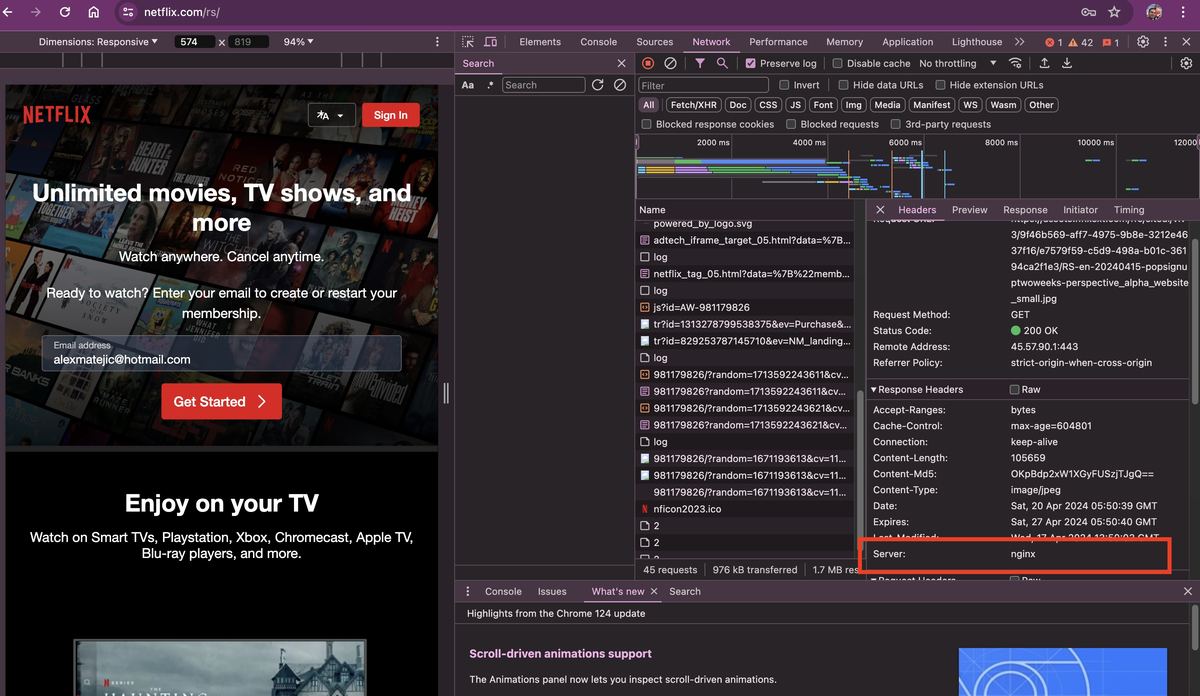Open the browser home page
Image resolution: width=1200 pixels, height=696 pixels.
[93, 12]
